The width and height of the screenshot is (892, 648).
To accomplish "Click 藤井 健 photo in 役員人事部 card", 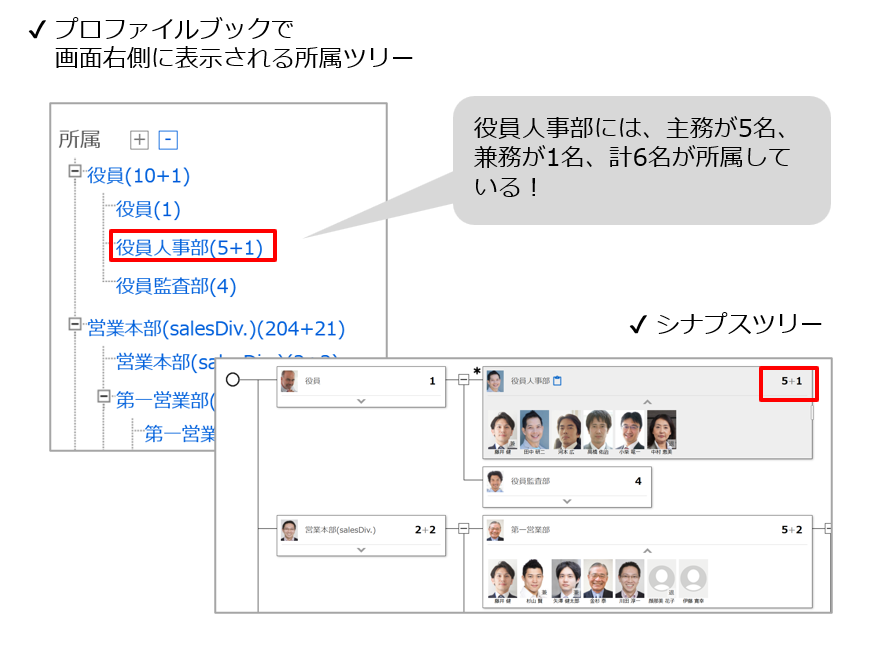I will [502, 430].
